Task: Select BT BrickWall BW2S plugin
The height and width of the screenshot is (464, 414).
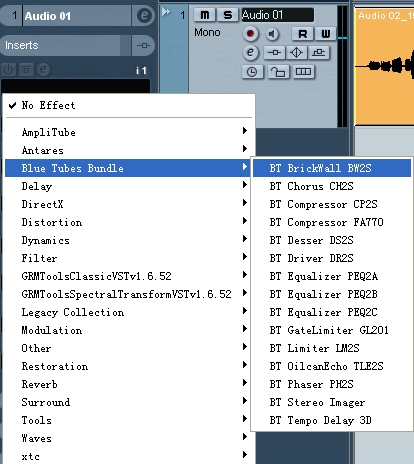Action: click(x=332, y=168)
